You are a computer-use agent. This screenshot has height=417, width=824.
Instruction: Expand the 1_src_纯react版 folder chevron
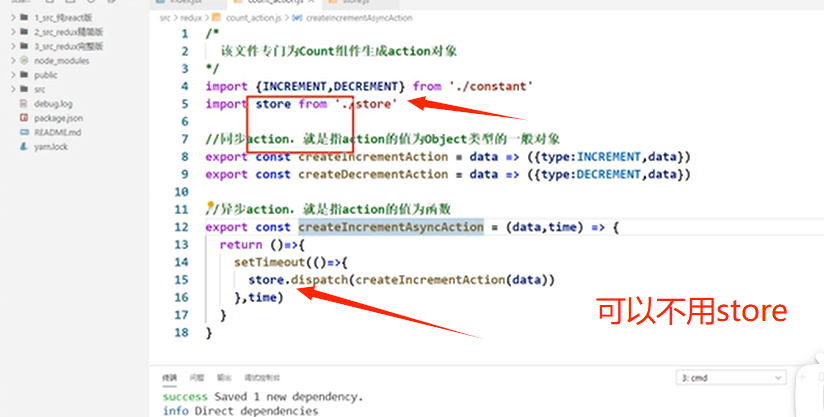[x=13, y=18]
